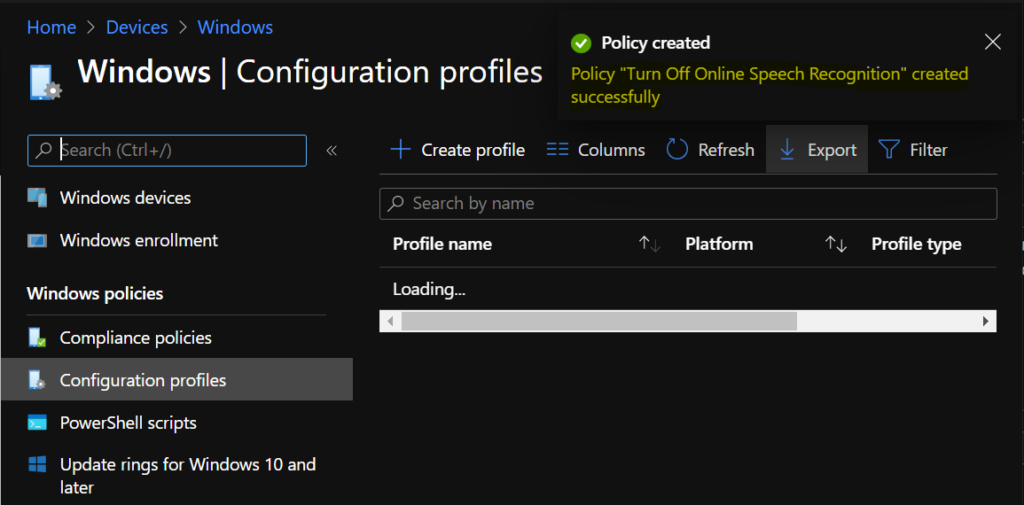
Task: Go to Devices breadcrumb
Action: pos(137,27)
